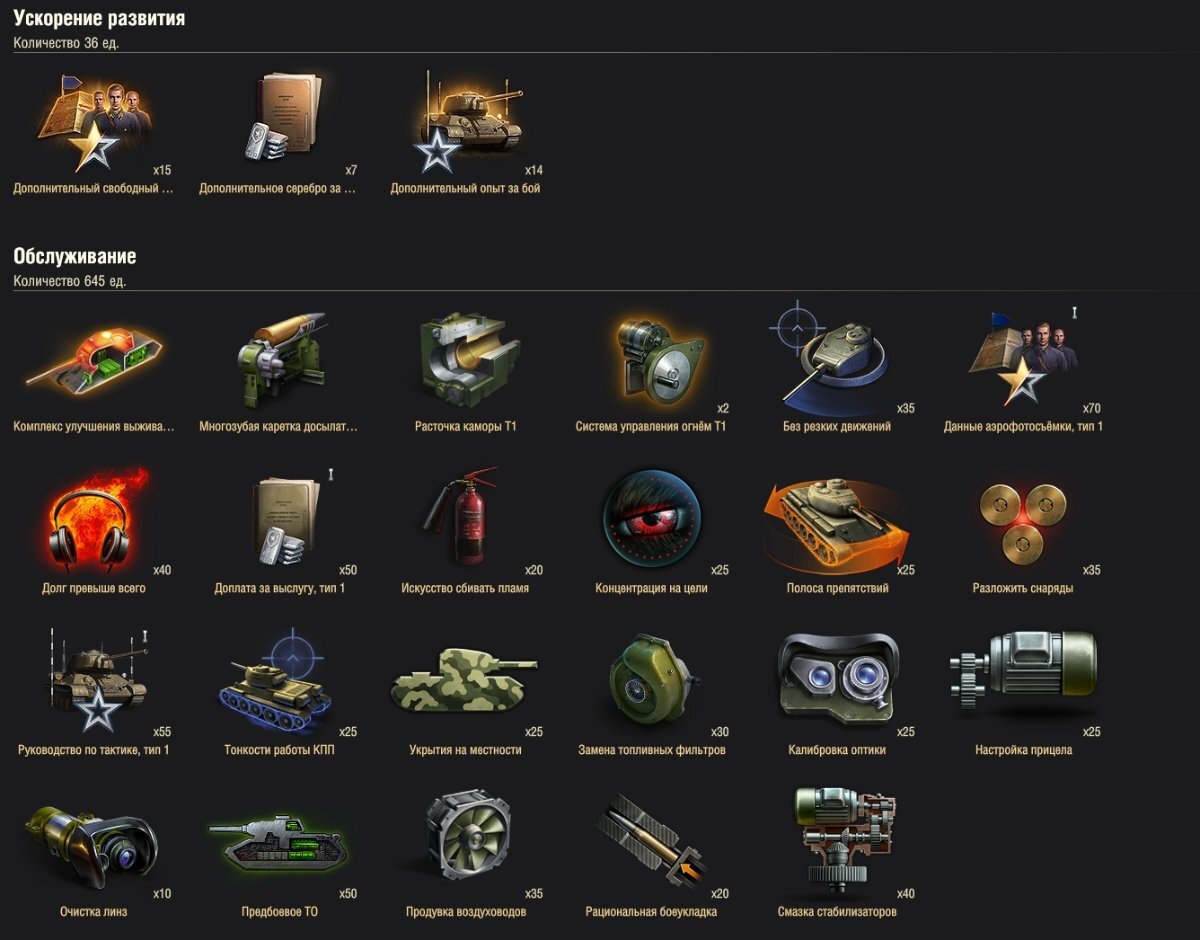
Task: Click the stabilizer lubrication mechanism icon
Action: 845,838
